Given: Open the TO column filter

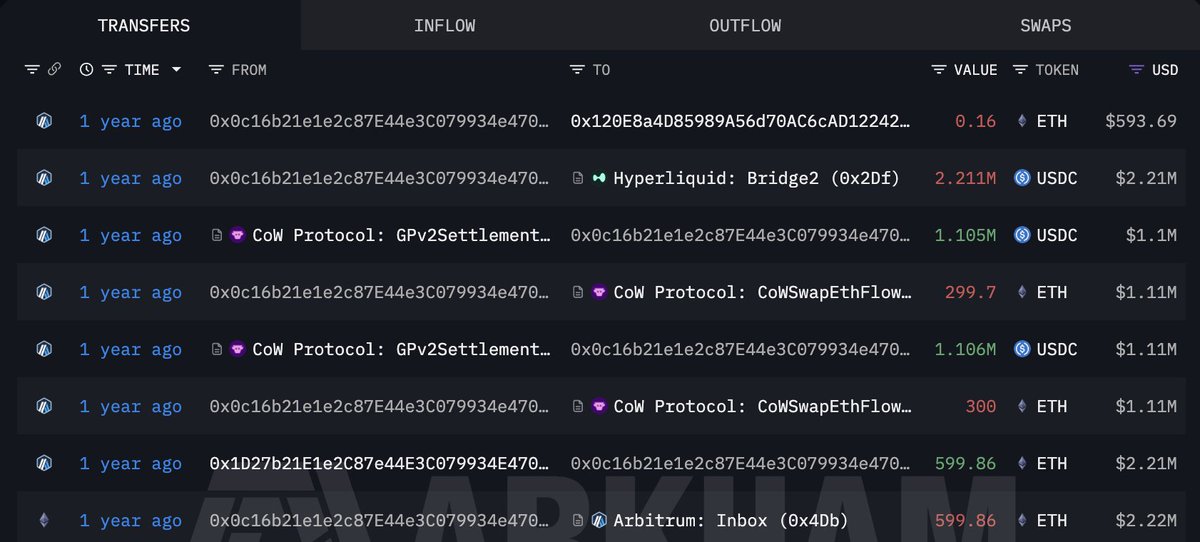Looking at the screenshot, I should point(577,70).
